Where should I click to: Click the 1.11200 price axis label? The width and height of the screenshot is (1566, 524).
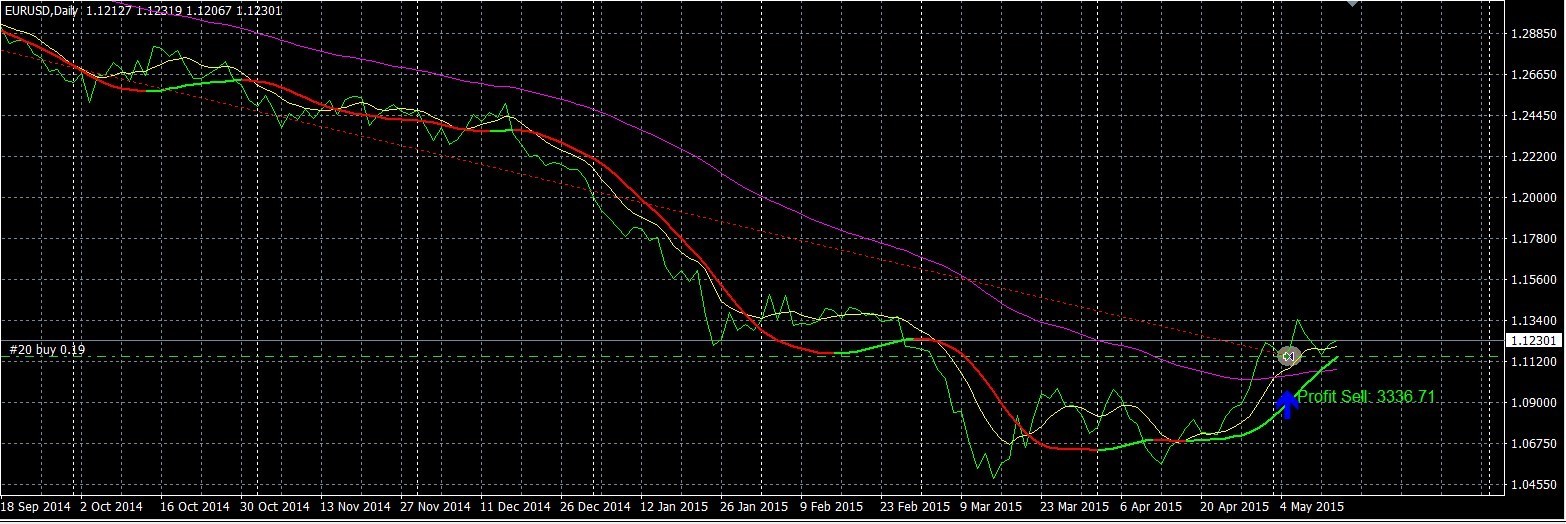click(1532, 362)
